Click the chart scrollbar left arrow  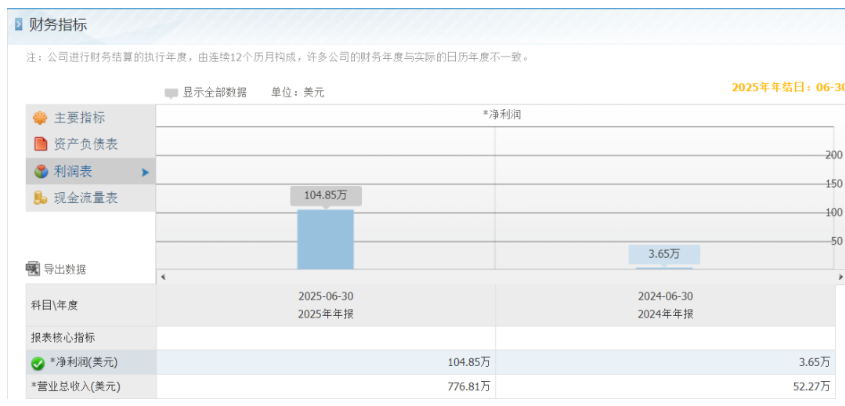[x=163, y=277]
